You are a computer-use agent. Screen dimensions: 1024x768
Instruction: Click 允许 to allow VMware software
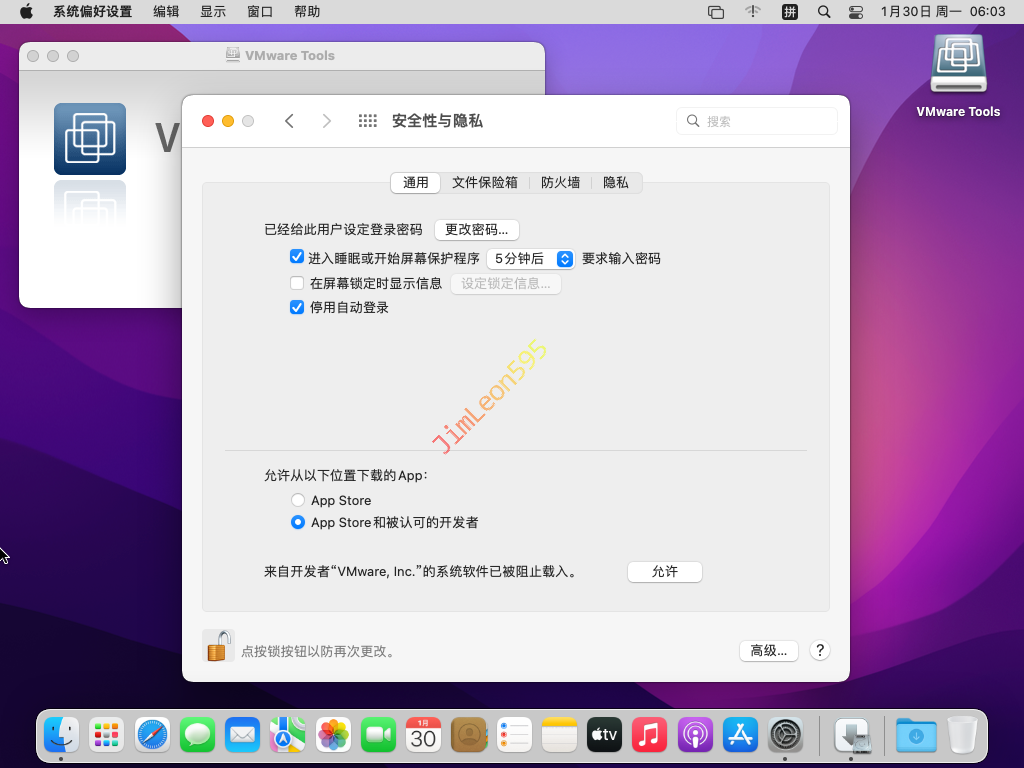tap(665, 571)
